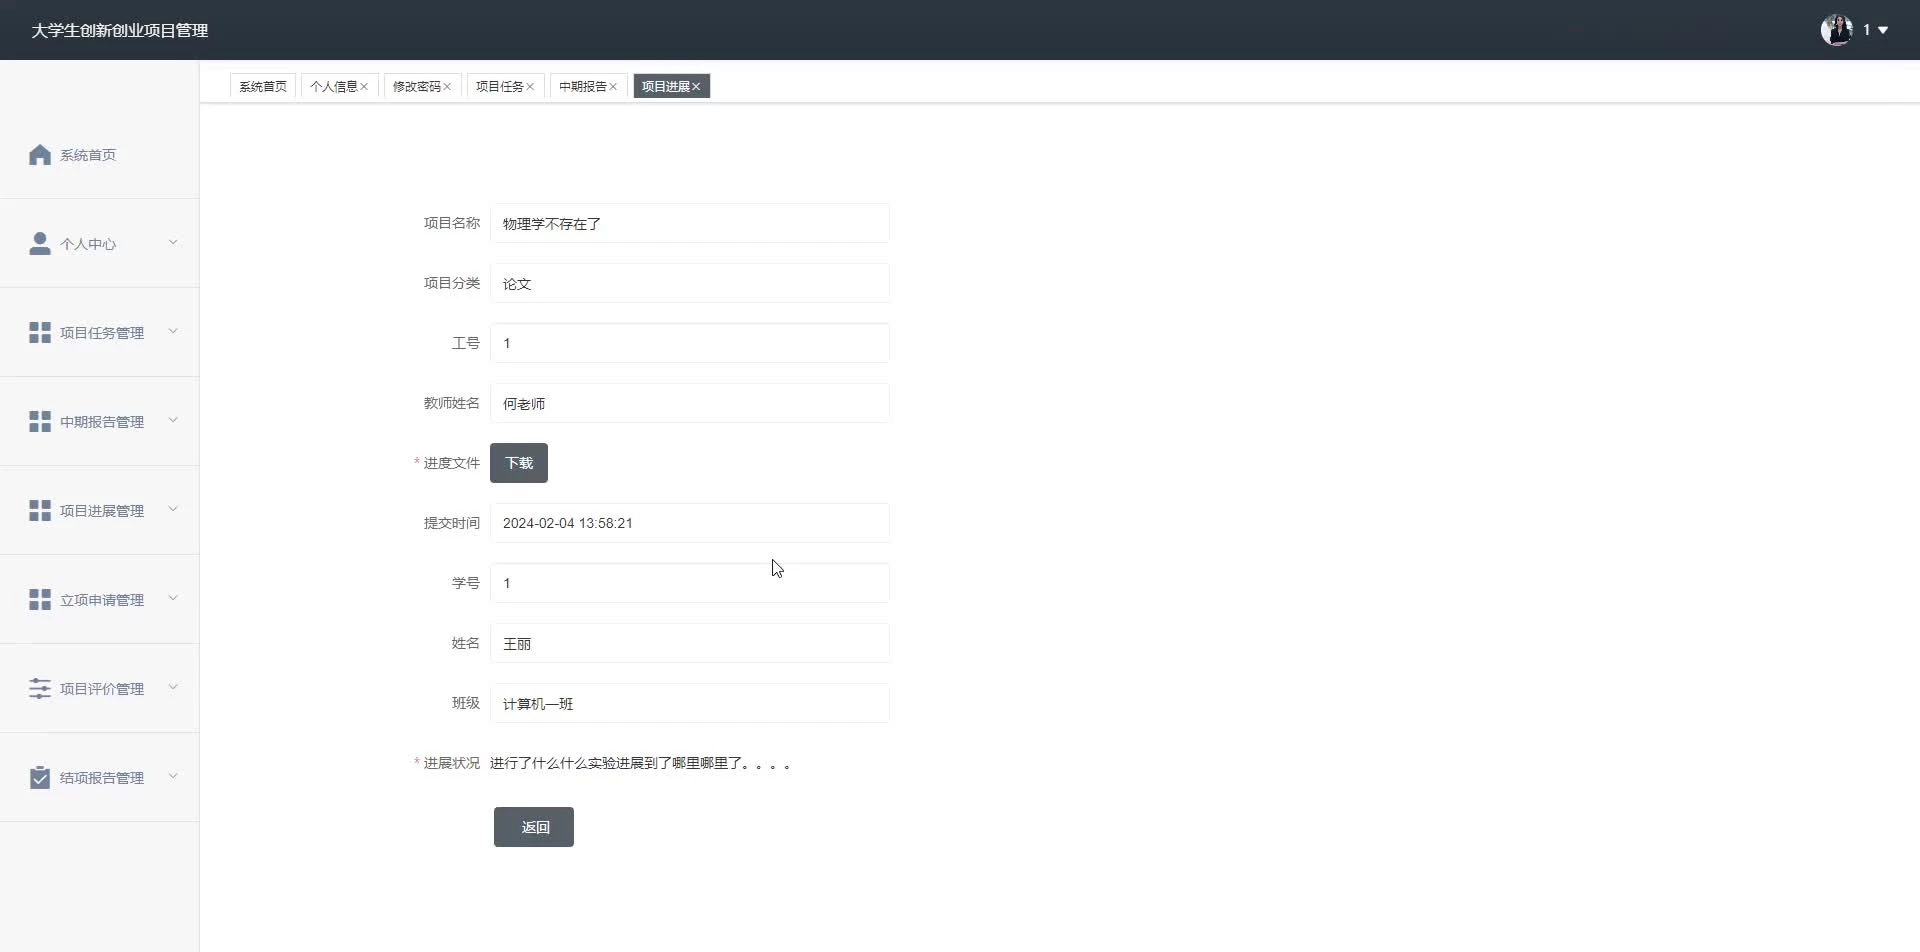Viewport: 1920px width, 952px height.
Task: Expand the 个人中心 menu chevron
Action: coord(173,242)
